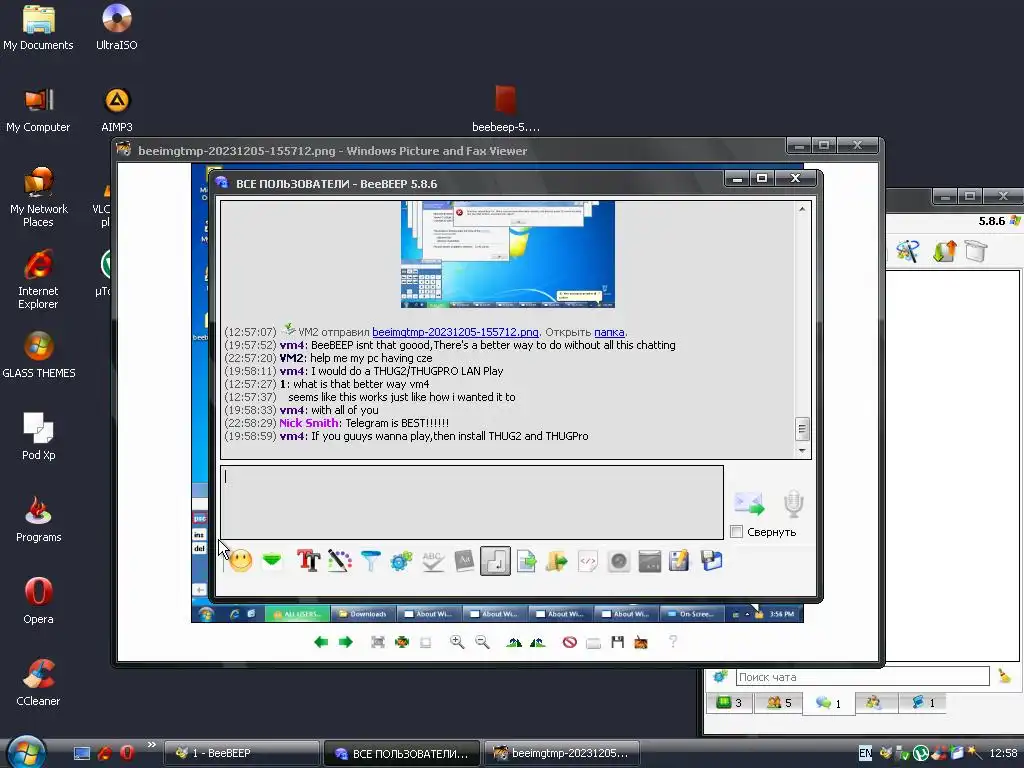Toggle the Свернуть checkbox
The image size is (1024, 768).
(737, 532)
